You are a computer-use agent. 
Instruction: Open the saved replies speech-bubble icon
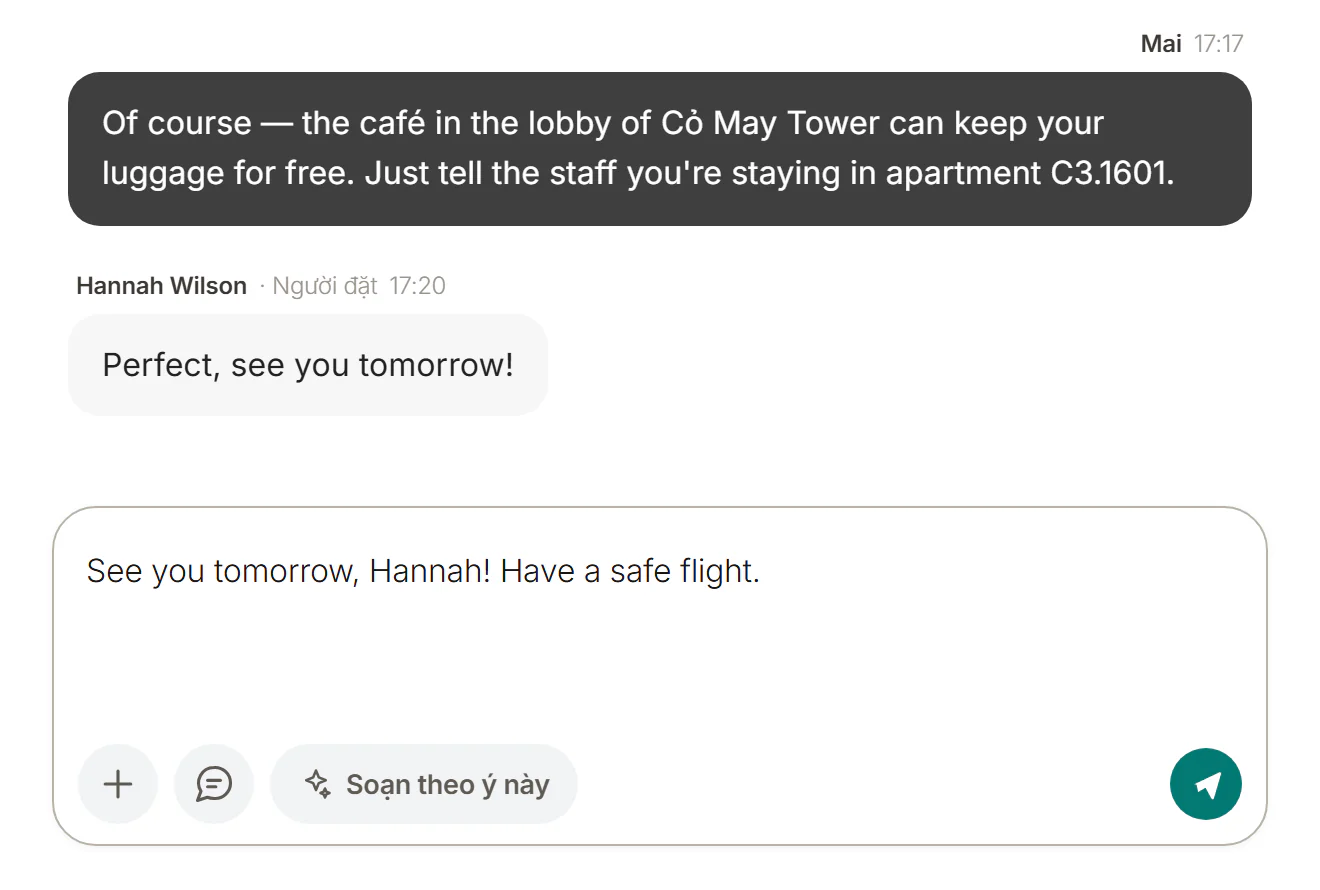tap(214, 784)
